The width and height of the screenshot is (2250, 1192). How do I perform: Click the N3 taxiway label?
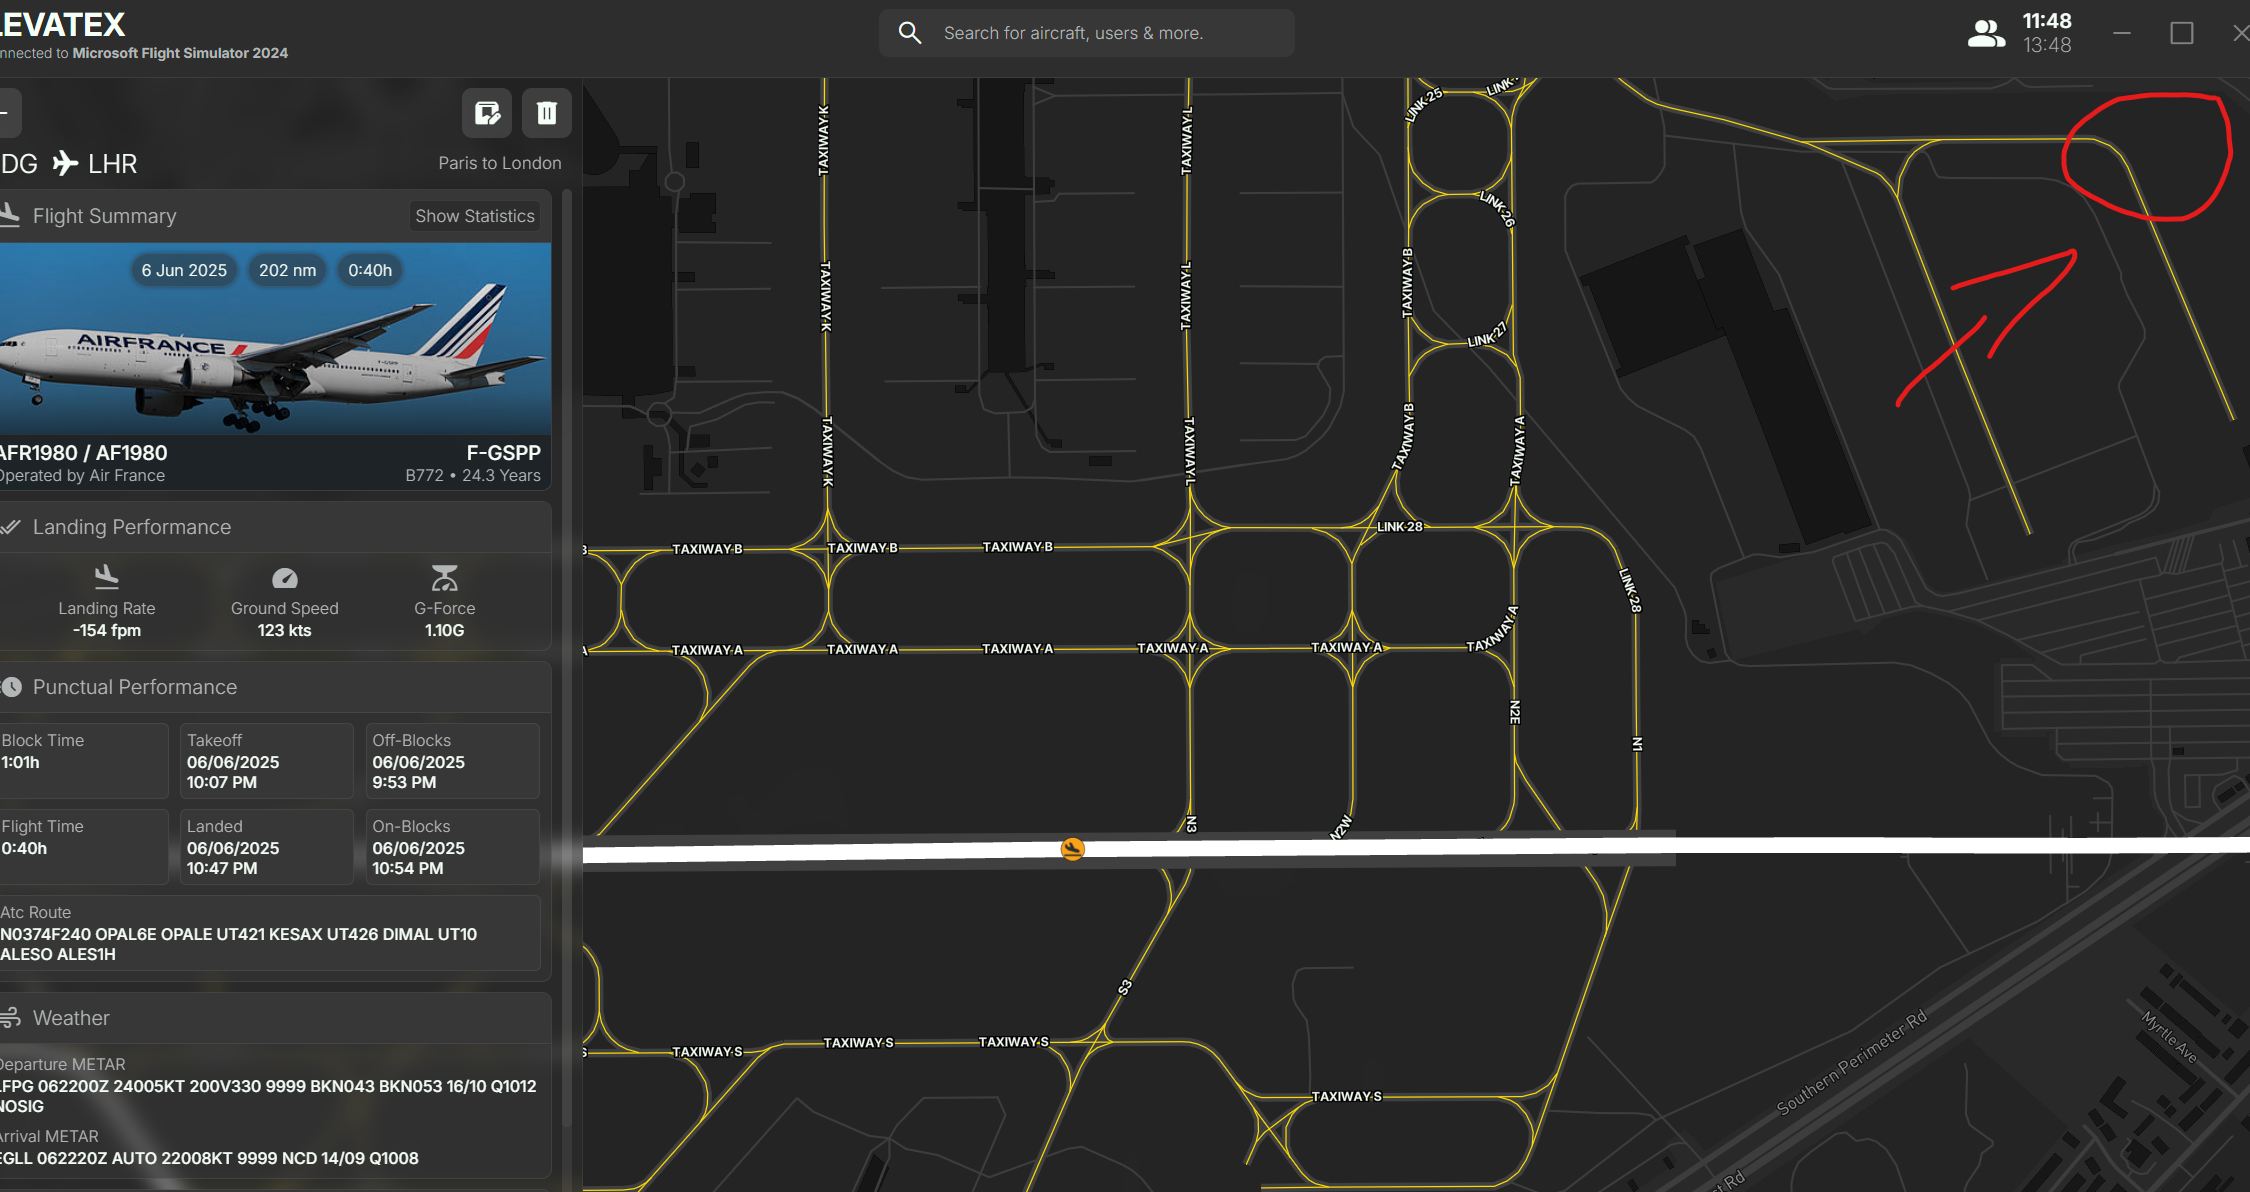point(1191,824)
